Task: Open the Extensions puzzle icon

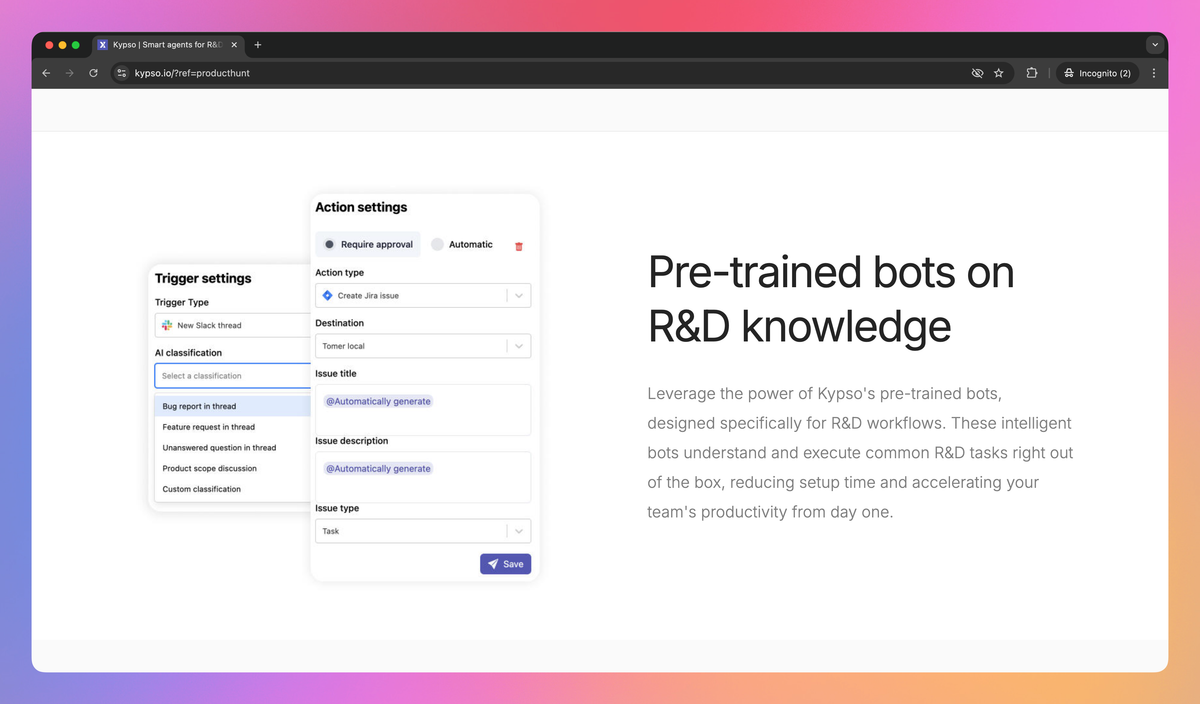Action: (1032, 73)
